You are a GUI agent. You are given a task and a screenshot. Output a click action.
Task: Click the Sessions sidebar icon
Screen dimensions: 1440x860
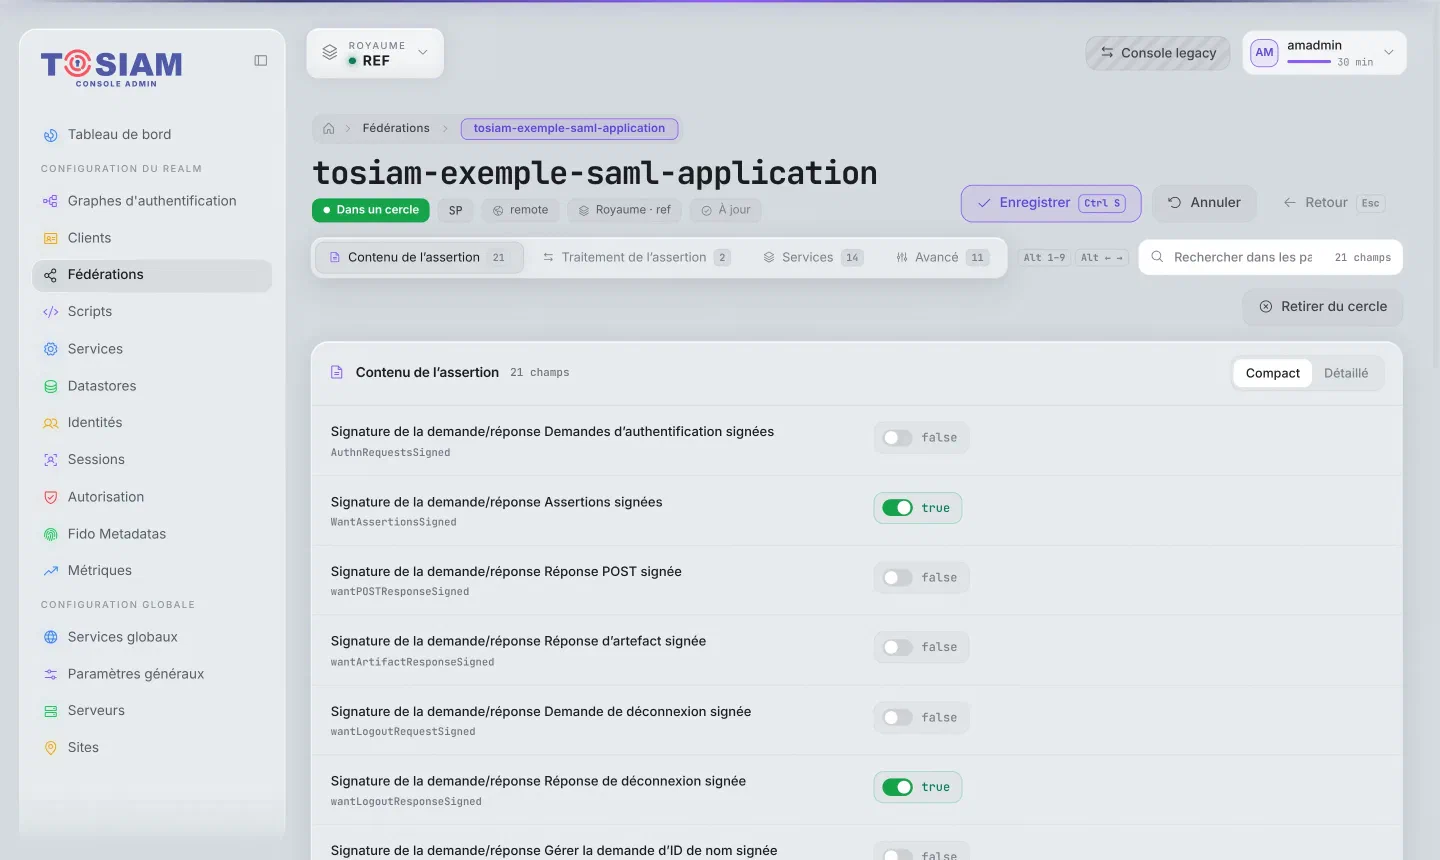coord(50,460)
